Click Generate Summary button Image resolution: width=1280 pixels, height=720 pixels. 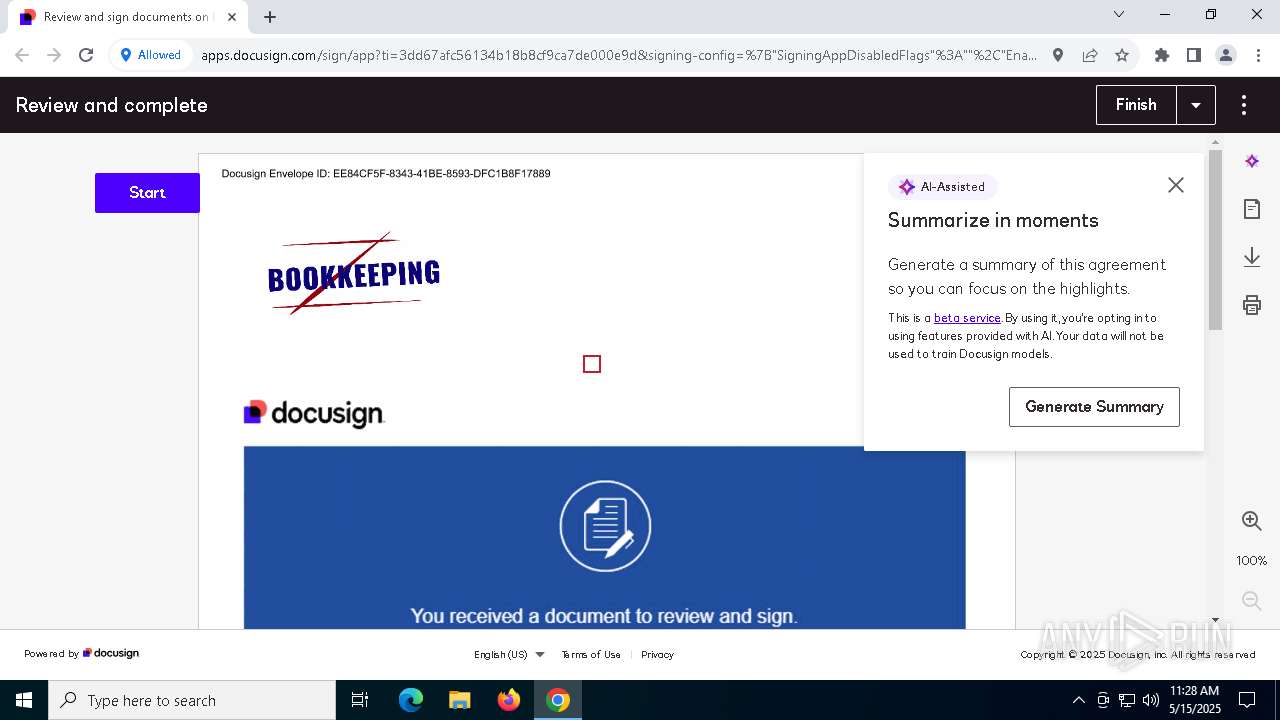[1094, 407]
